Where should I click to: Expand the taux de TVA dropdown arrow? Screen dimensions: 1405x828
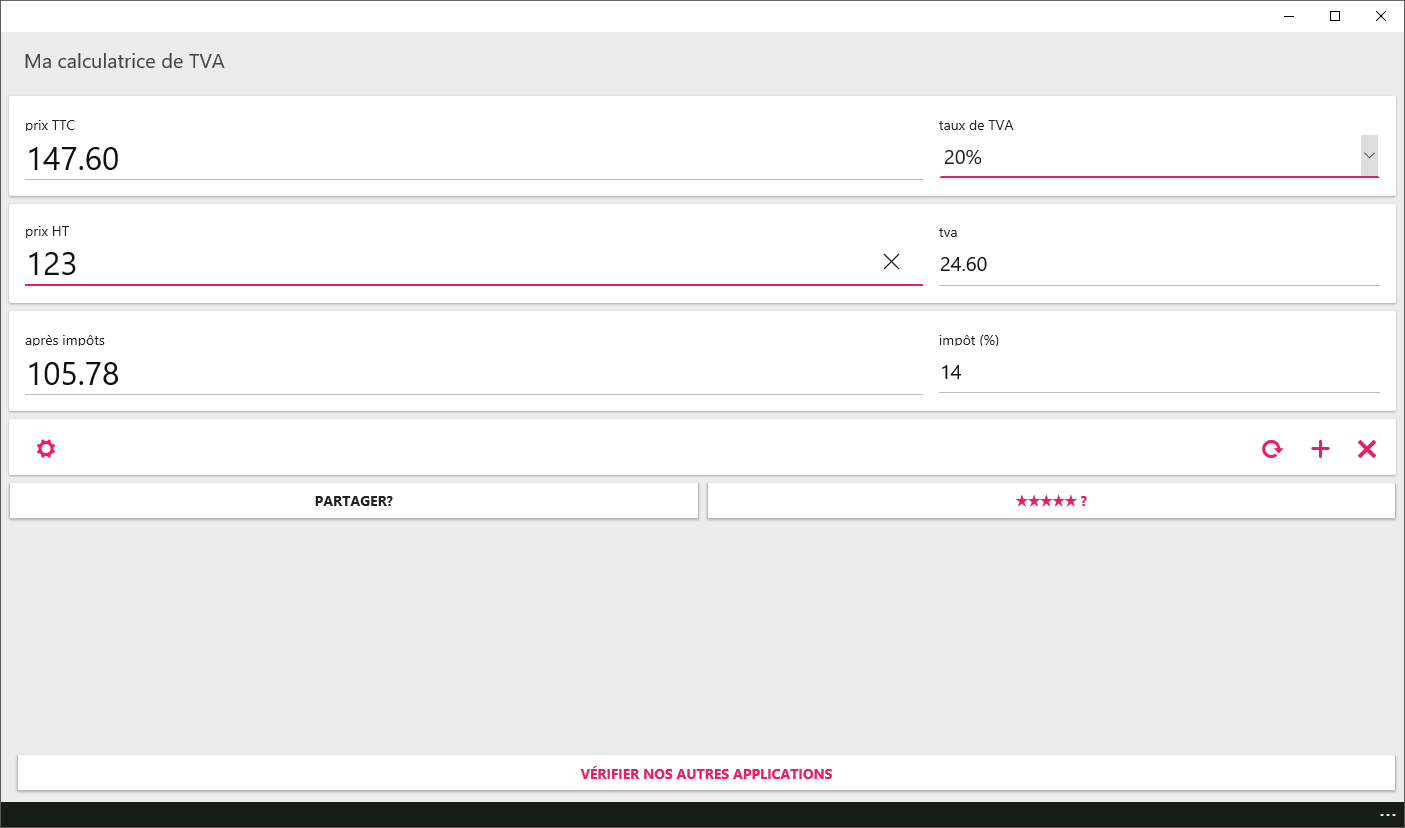click(1370, 156)
